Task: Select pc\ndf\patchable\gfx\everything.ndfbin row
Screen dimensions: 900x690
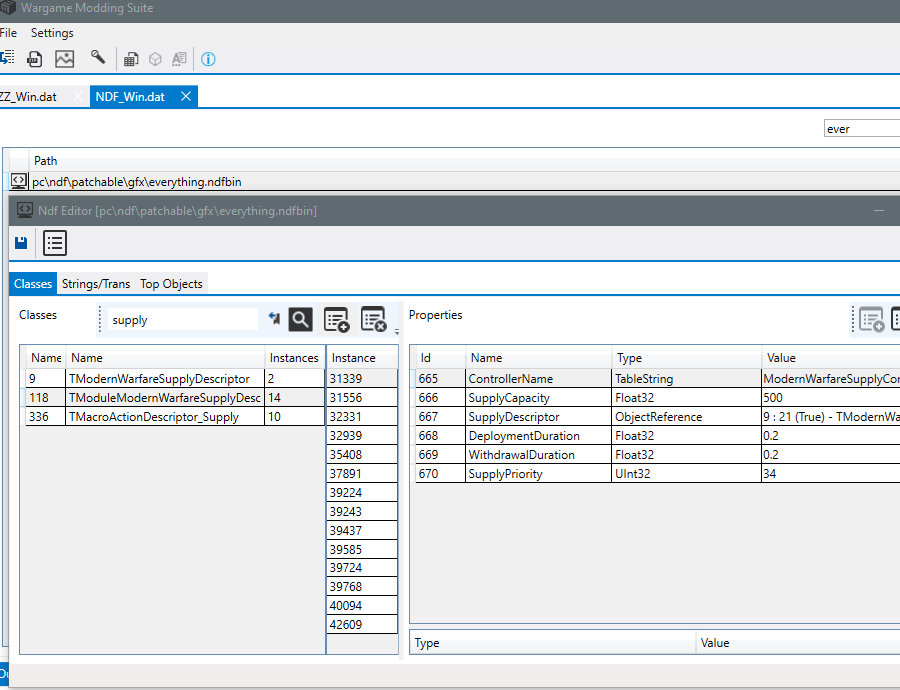Action: (x=455, y=181)
